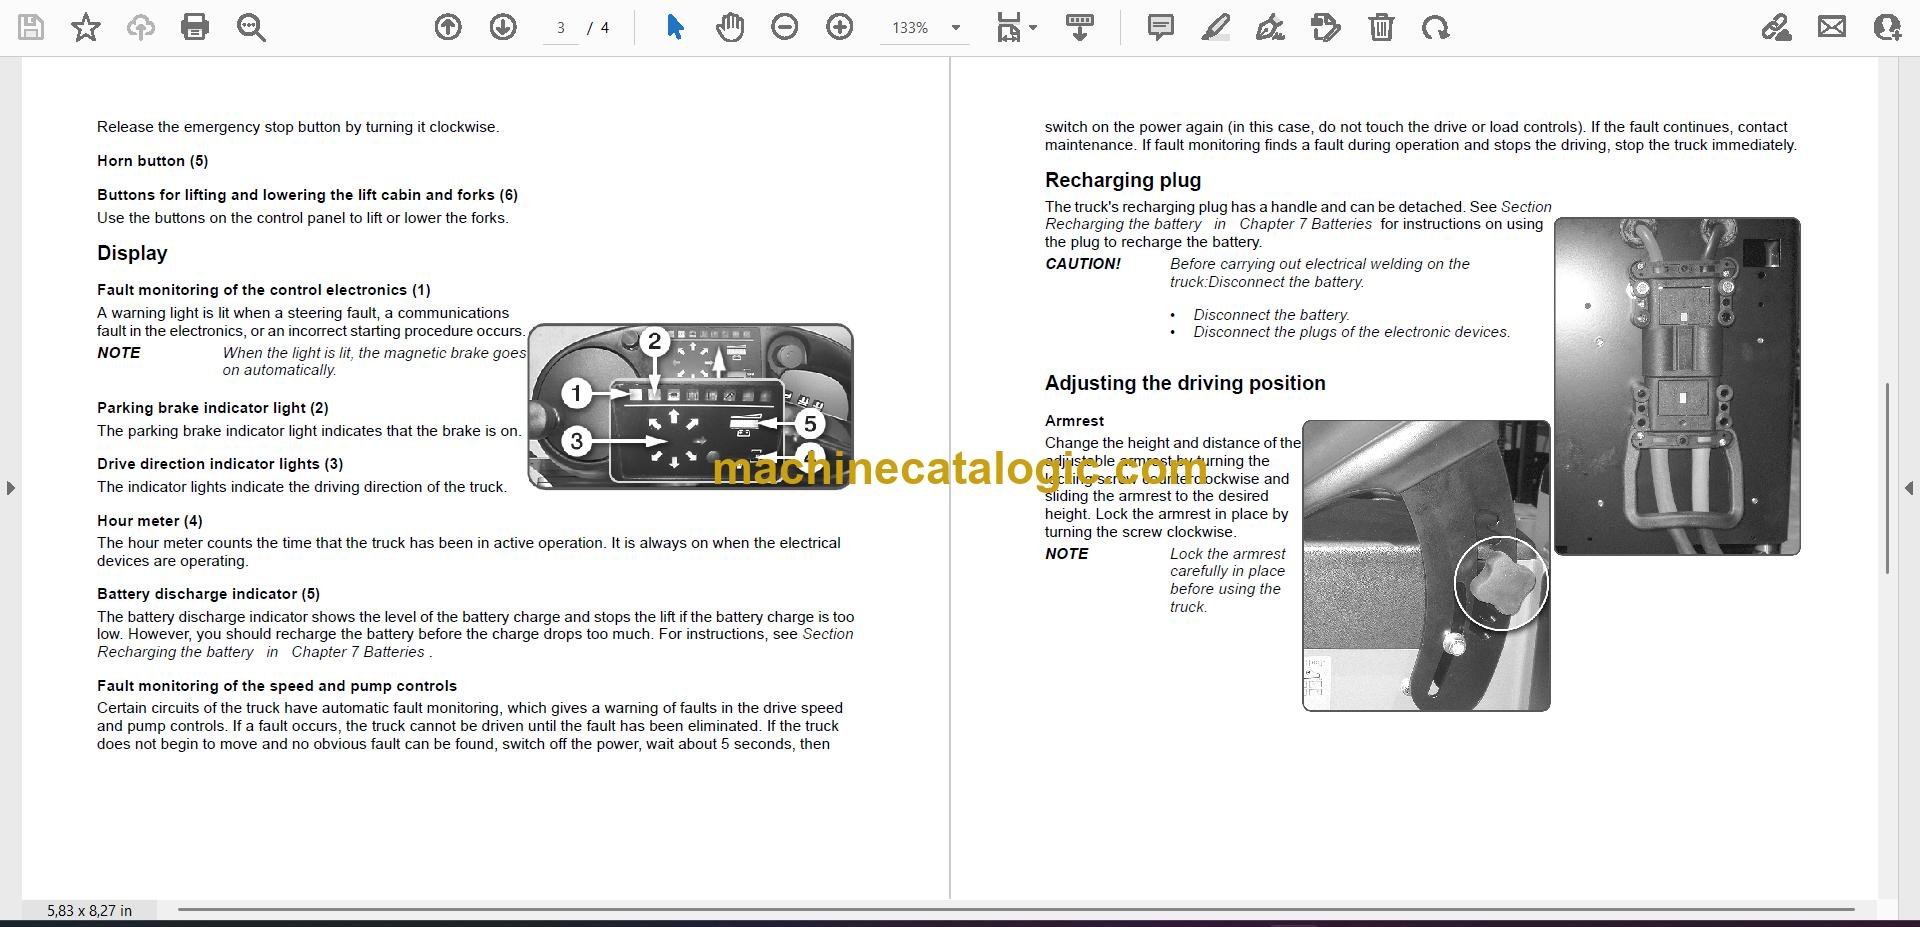Click 'Battery discharge indicator (5)' heading
The width and height of the screenshot is (1920, 927).
[x=209, y=594]
